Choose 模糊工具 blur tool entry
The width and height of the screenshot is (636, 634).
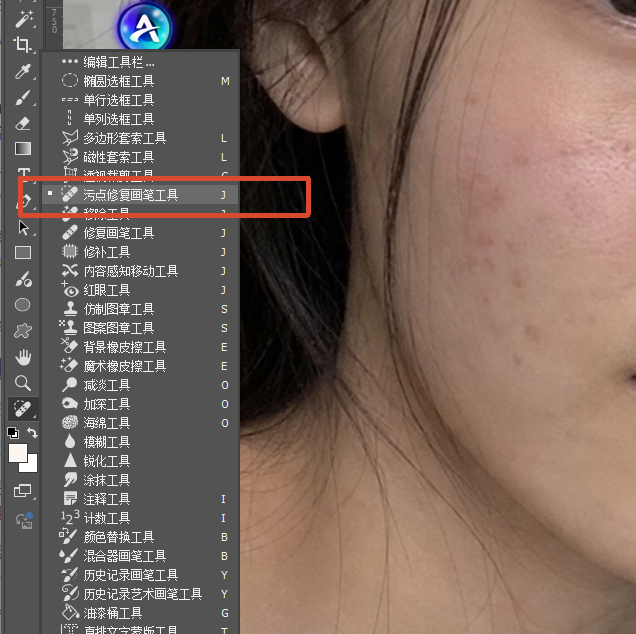pos(141,442)
